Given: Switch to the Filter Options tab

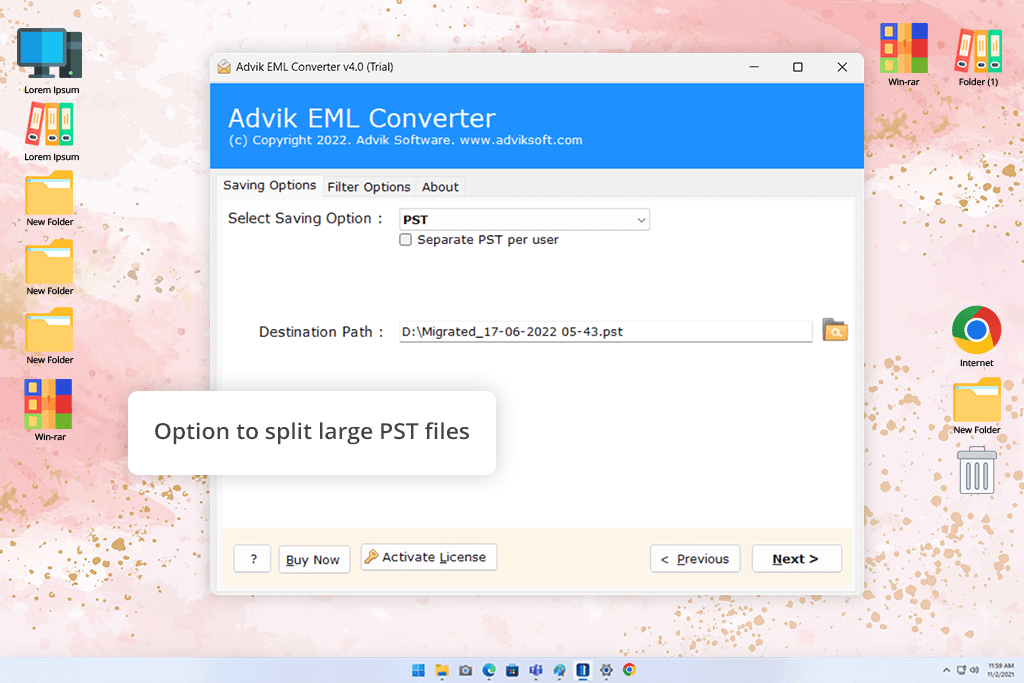Looking at the screenshot, I should coord(369,187).
